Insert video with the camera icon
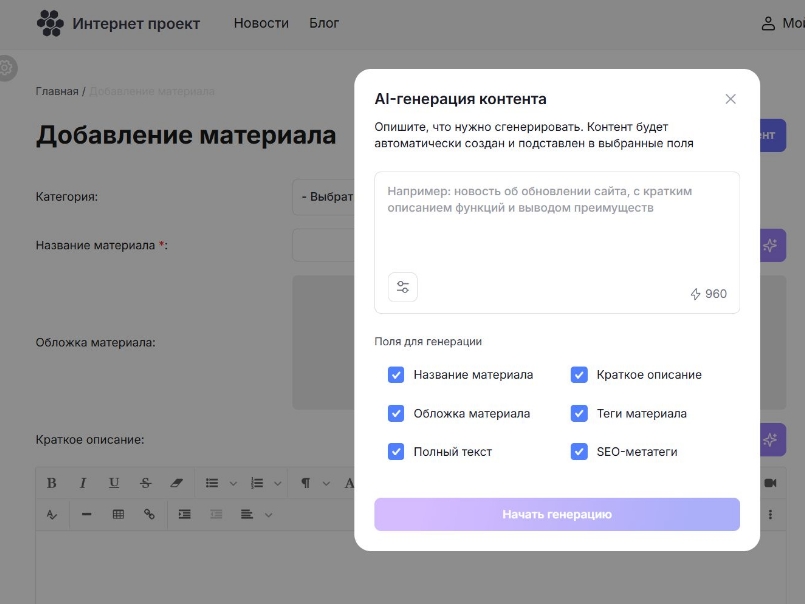This screenshot has width=805, height=604. click(770, 483)
